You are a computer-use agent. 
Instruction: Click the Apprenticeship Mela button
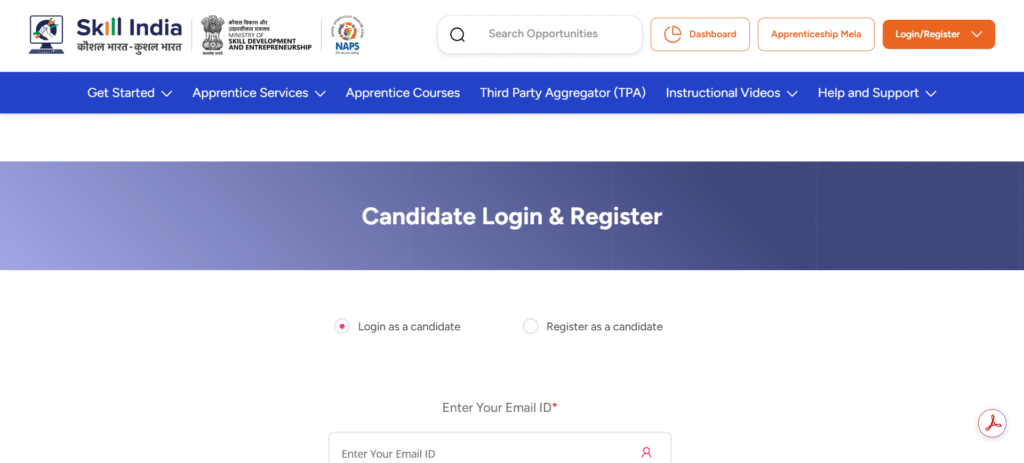click(x=815, y=34)
